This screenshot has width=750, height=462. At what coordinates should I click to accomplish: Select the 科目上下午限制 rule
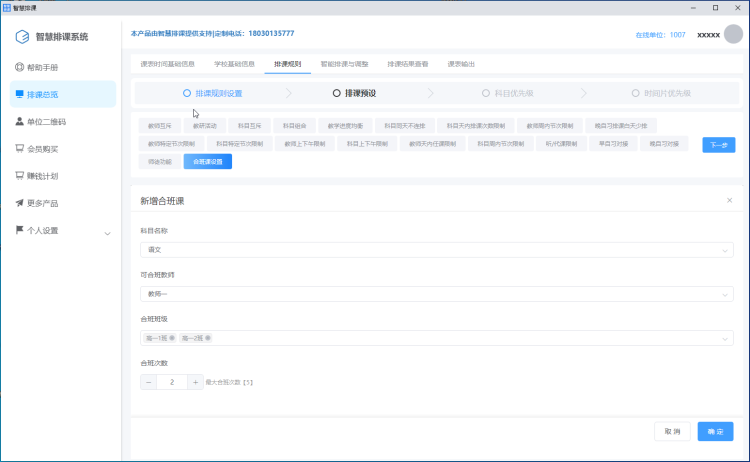pos(367,143)
